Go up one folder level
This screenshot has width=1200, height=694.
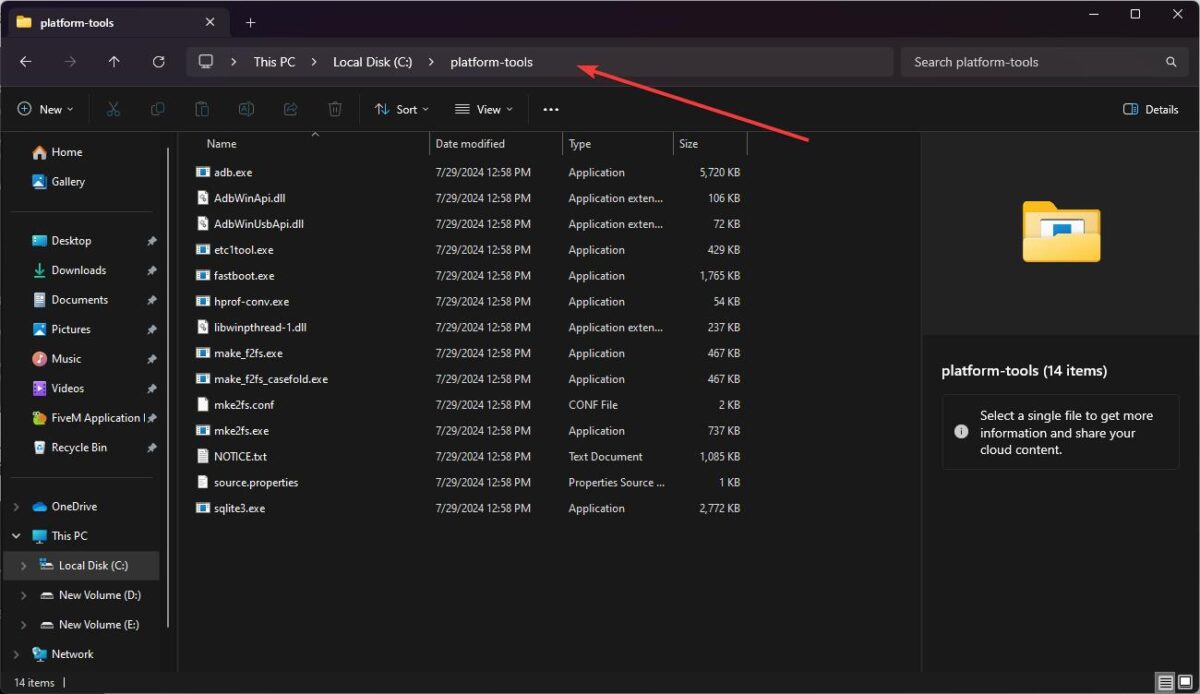(114, 62)
